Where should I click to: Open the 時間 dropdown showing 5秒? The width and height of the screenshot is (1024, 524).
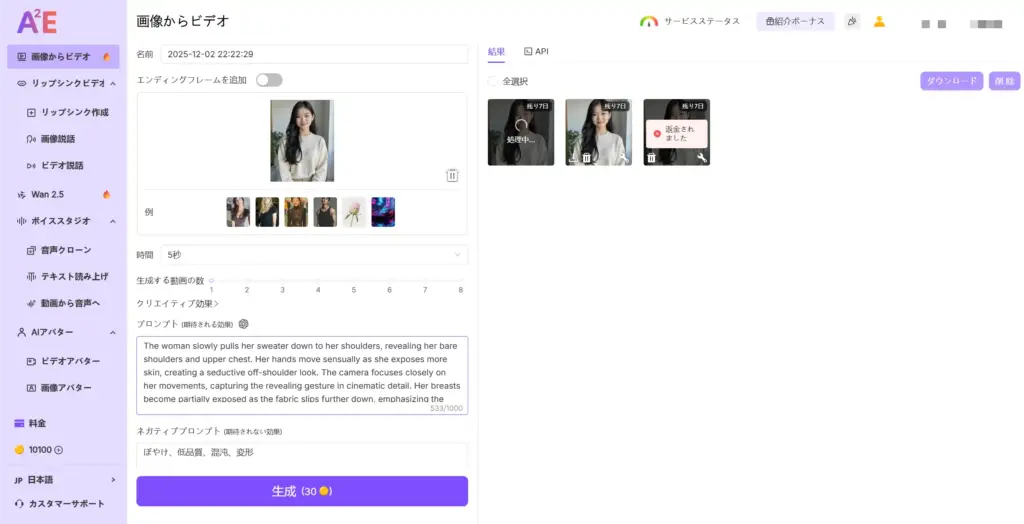coord(314,255)
